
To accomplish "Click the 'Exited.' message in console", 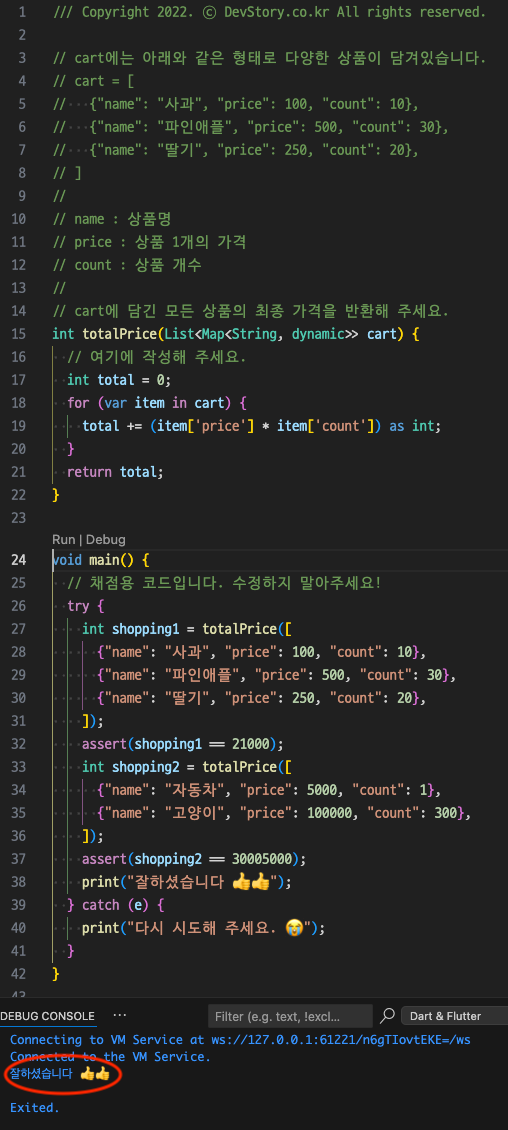I will [x=35, y=1108].
